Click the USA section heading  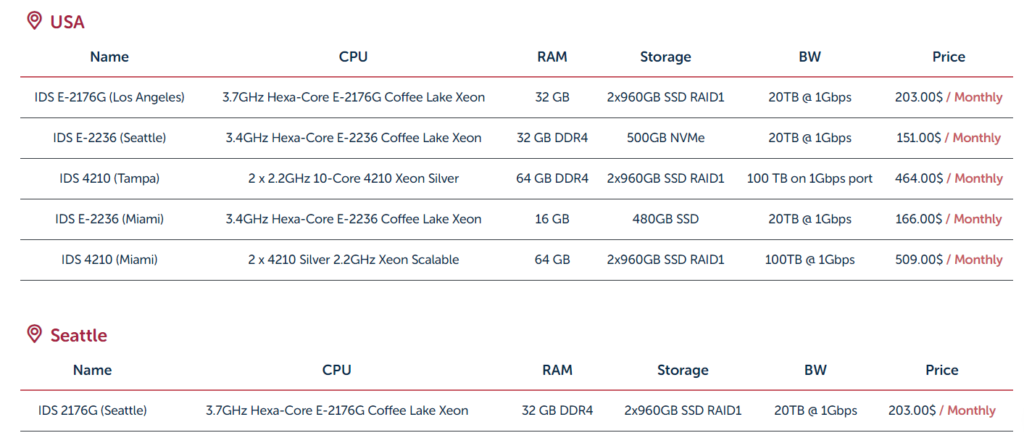click(67, 22)
